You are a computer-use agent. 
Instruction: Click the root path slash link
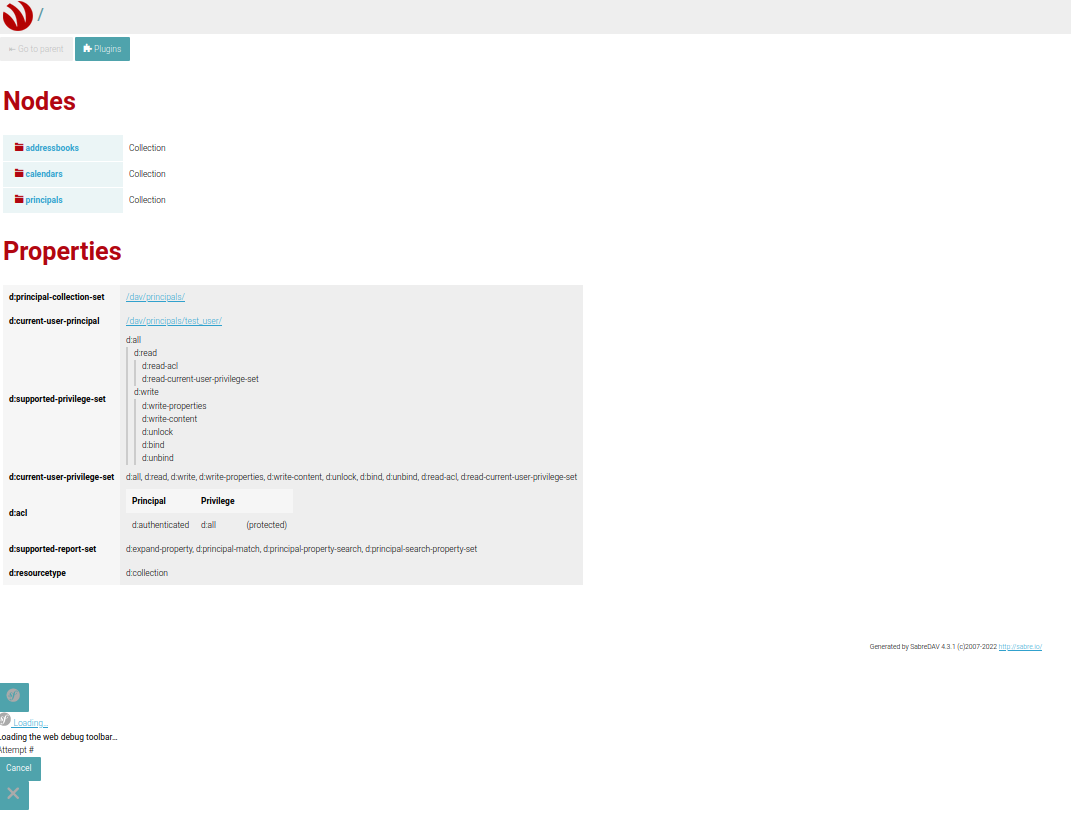[40, 15]
